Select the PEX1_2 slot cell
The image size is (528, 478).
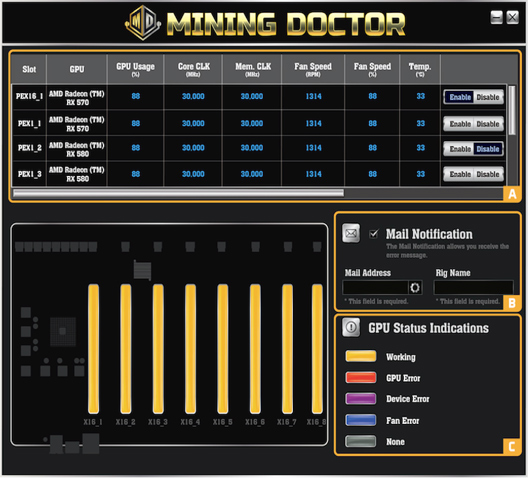(29, 148)
